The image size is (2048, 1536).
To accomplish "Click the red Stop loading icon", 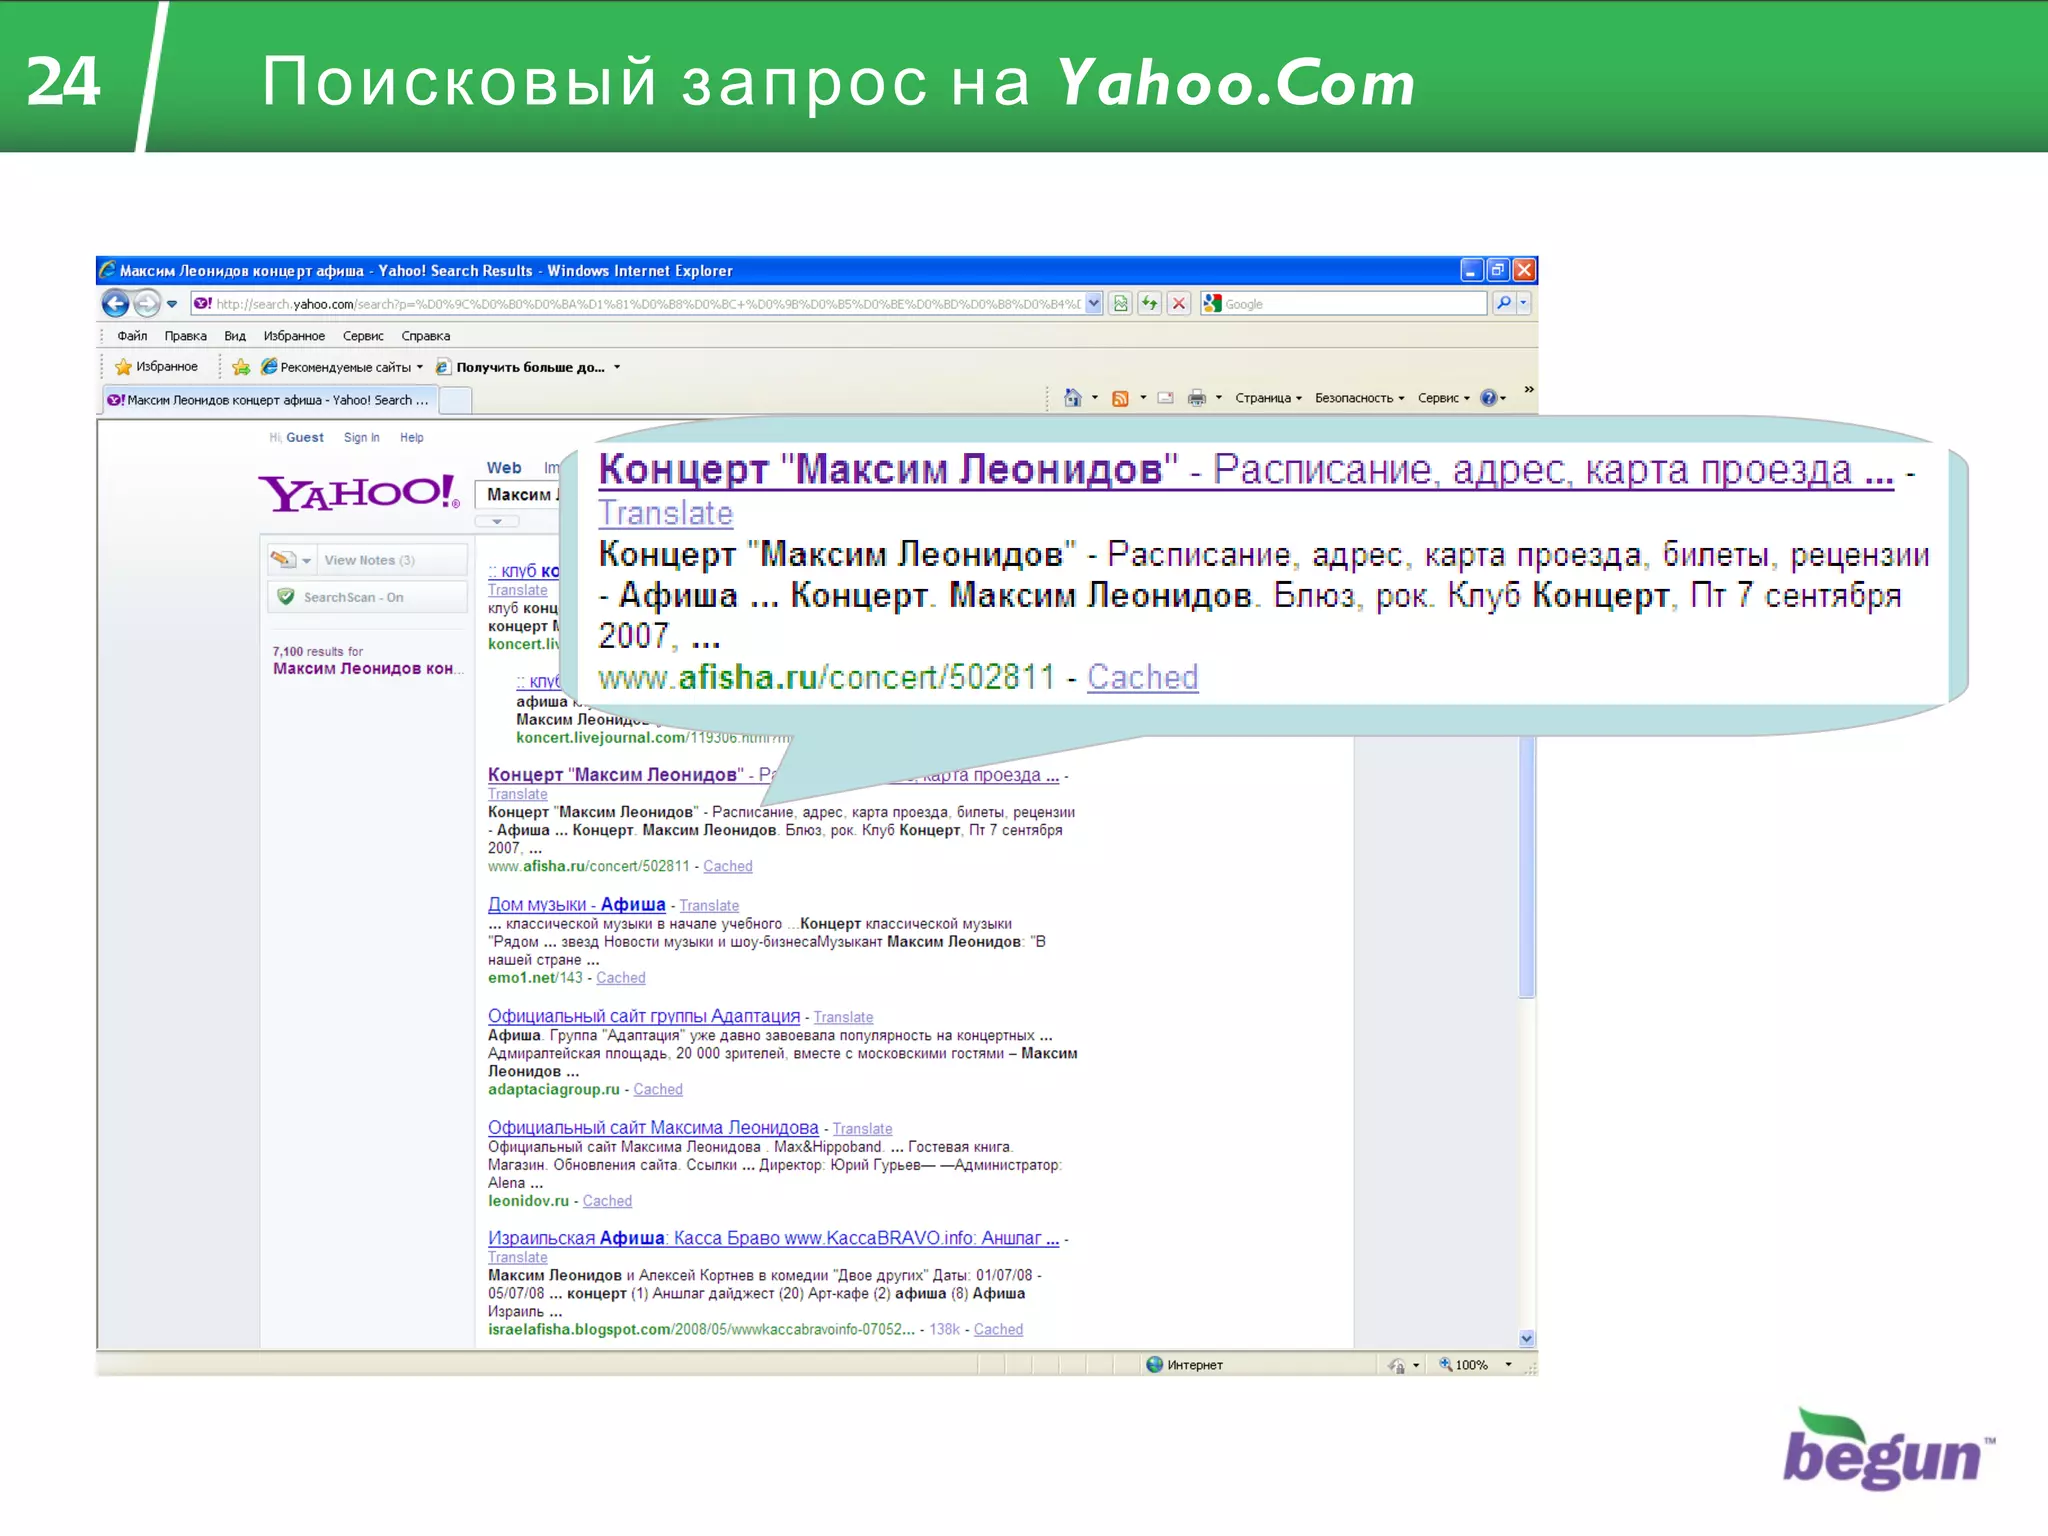I will [x=1179, y=304].
